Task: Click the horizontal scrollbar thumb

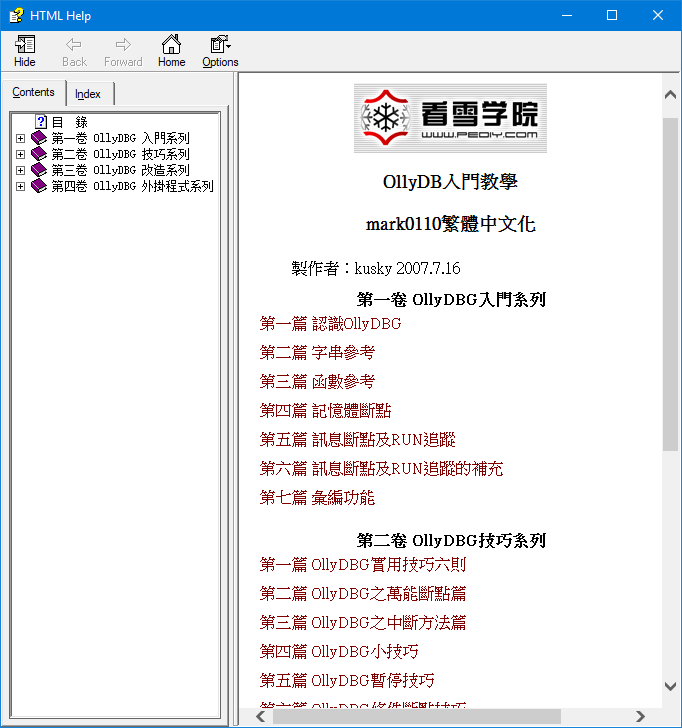Action: pos(416,716)
